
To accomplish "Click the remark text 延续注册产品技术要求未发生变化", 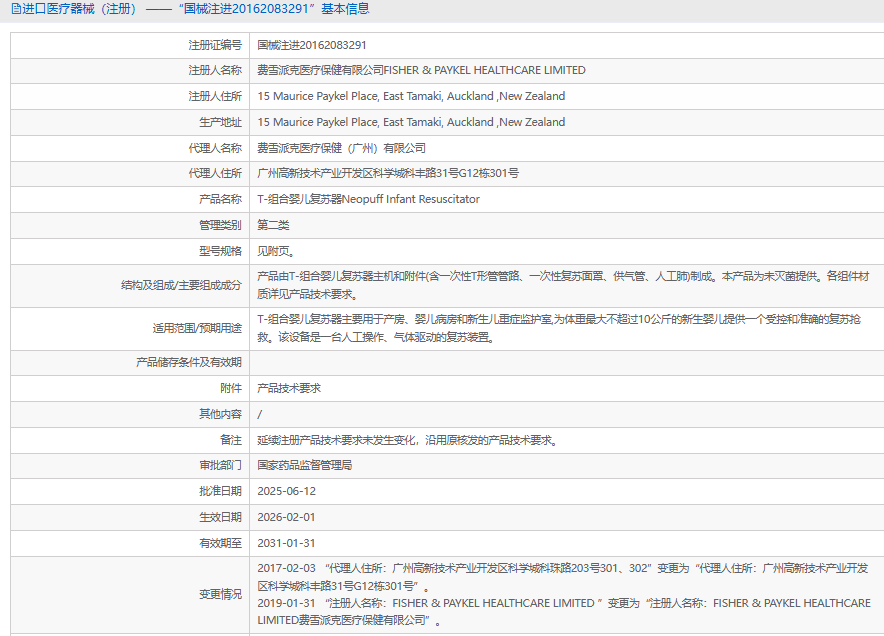I will (x=408, y=440).
